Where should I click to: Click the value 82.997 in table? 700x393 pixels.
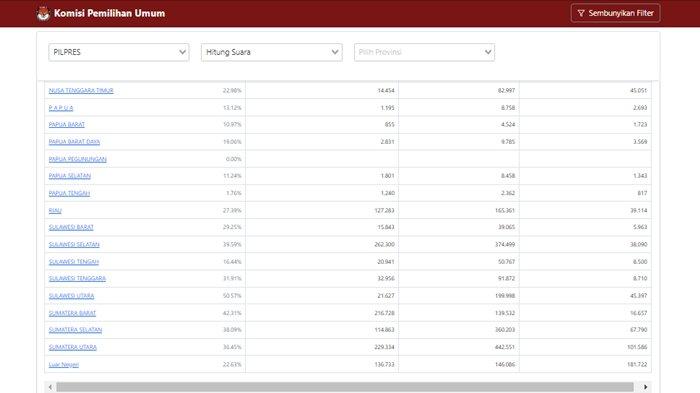tap(506, 91)
